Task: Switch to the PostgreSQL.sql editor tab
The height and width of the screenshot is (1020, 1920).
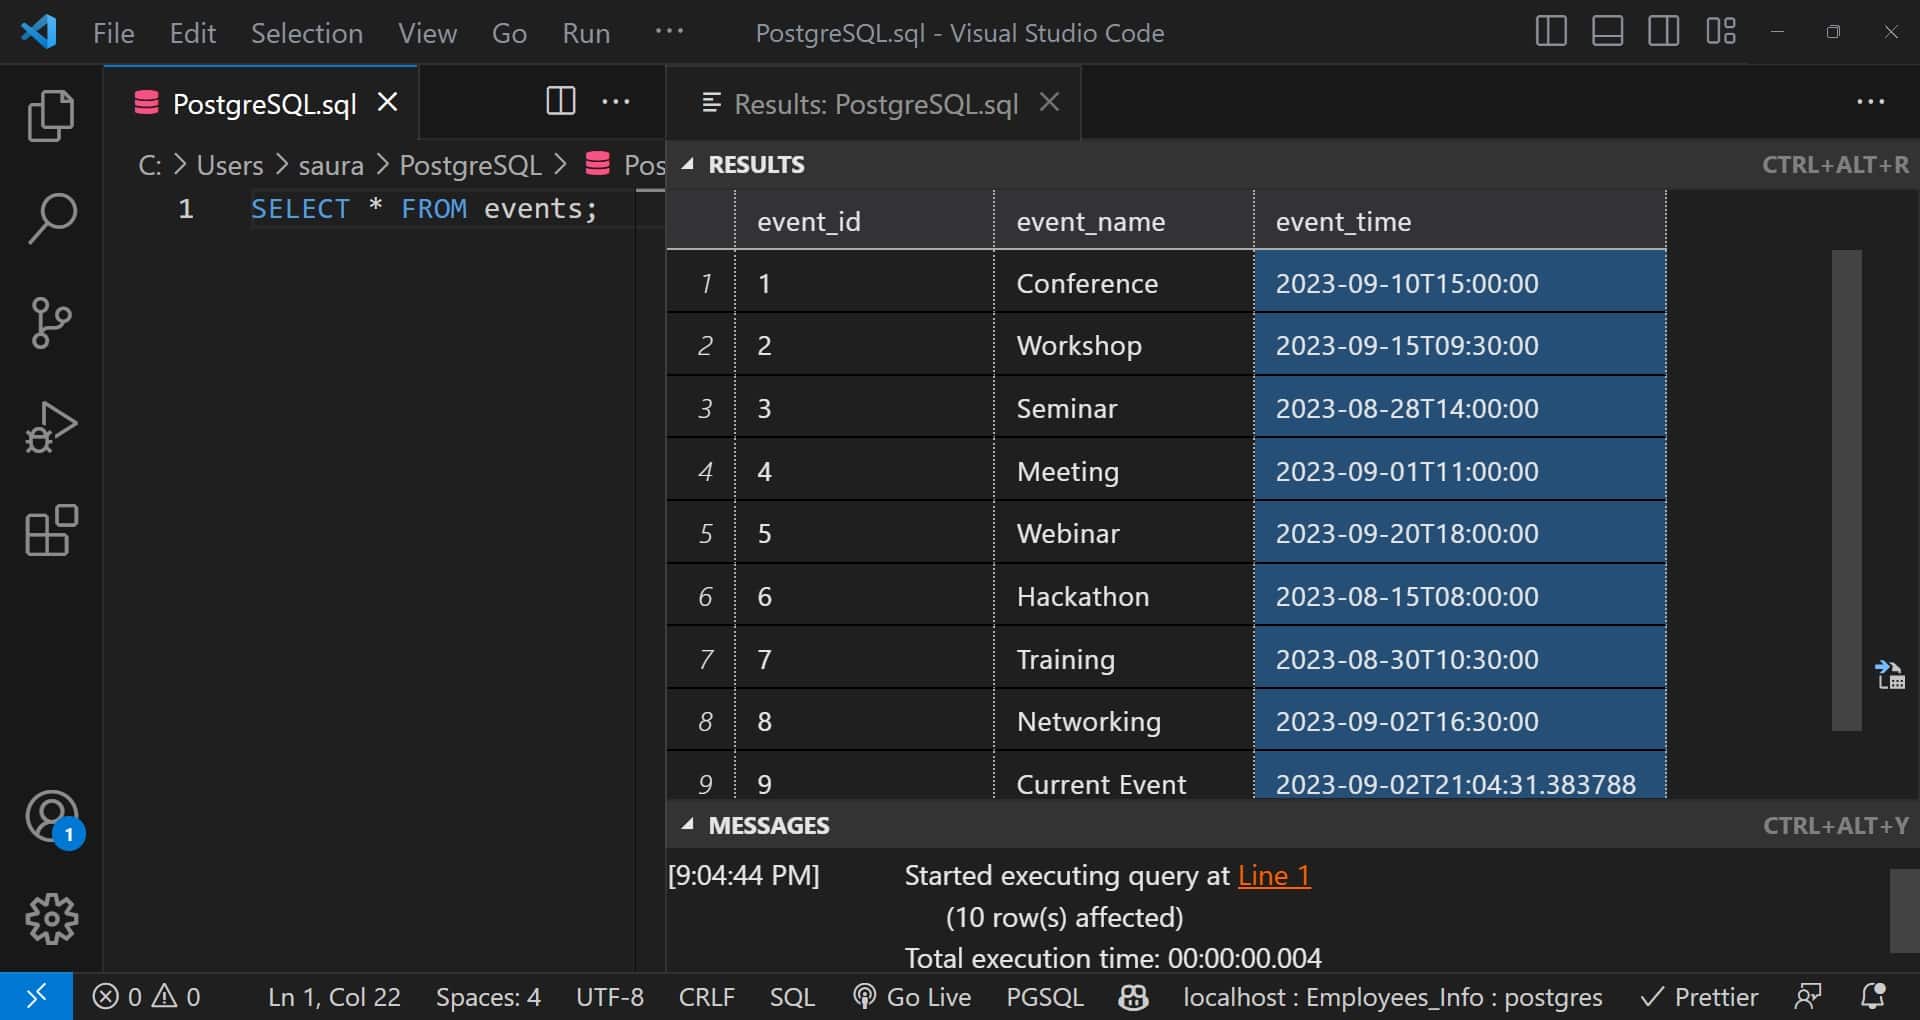Action: pos(263,103)
